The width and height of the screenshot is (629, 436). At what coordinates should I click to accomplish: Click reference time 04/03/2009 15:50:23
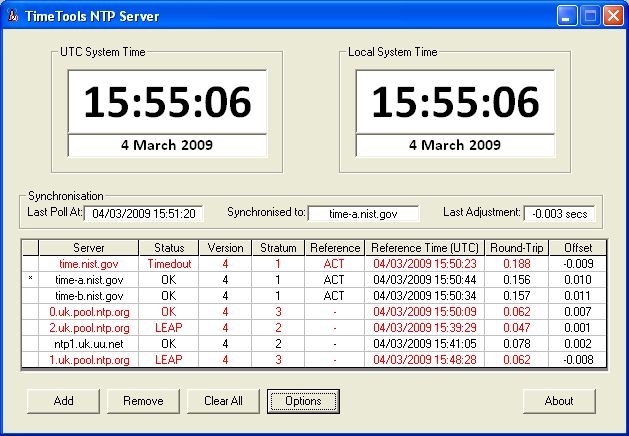tap(425, 264)
